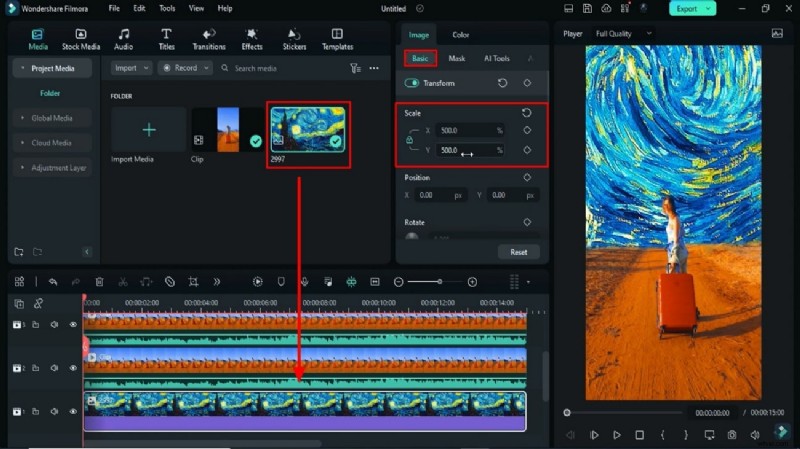Click the undo arrow in timeline toolbar

click(53, 282)
